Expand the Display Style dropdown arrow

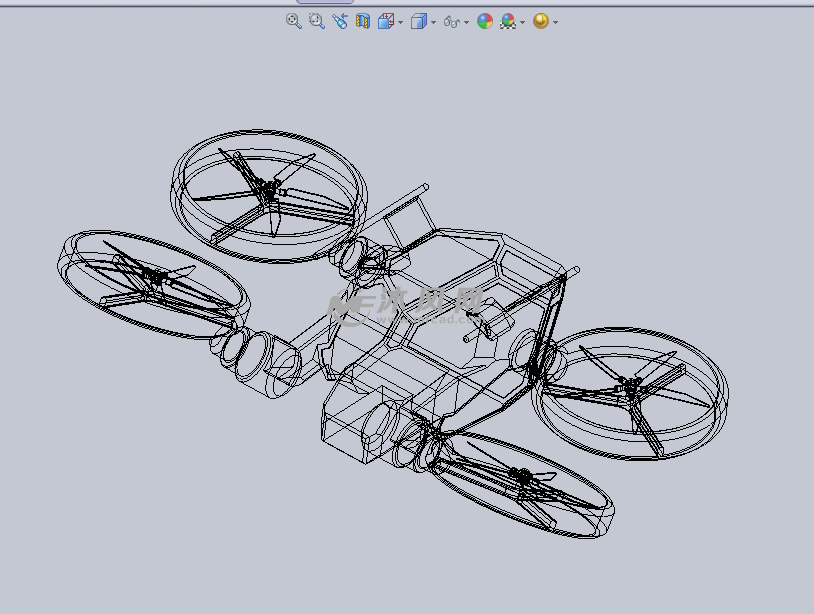click(433, 22)
